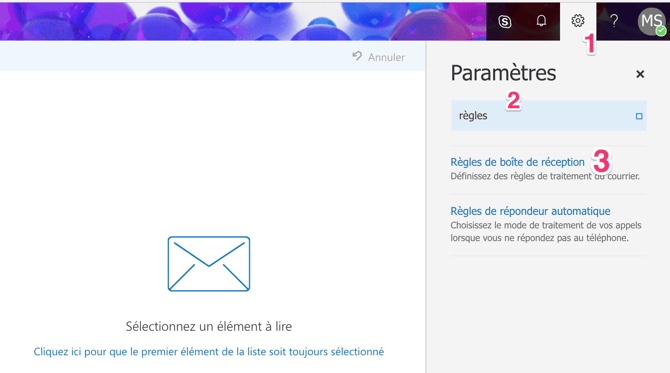Click 'Sélectionnez un élément à lire' text
670x373 pixels.
209,326
